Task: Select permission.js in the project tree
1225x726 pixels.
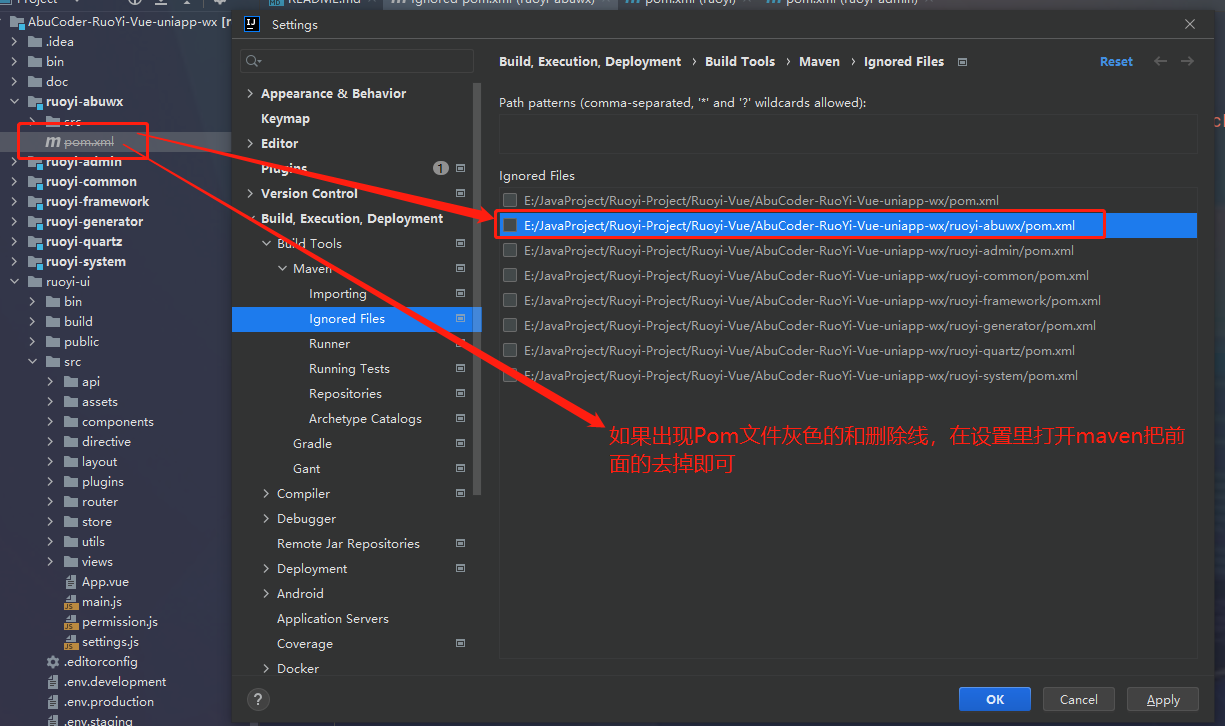Action: pos(120,622)
